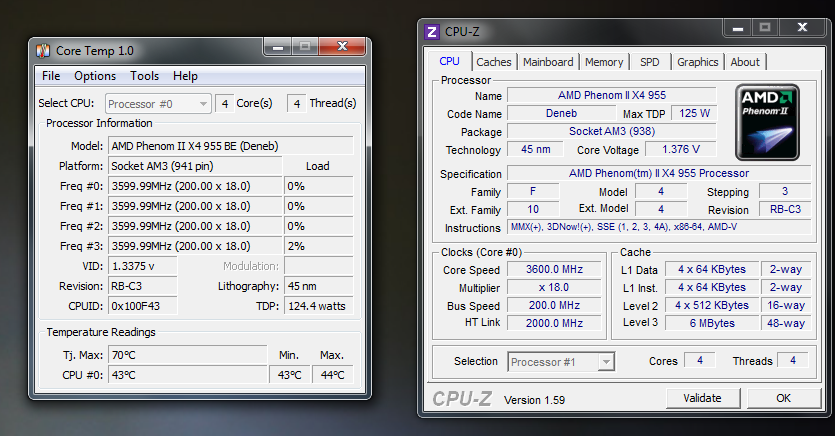The image size is (835, 436).
Task: Click the VID value 1.3375 v
Action: [x=143, y=266]
